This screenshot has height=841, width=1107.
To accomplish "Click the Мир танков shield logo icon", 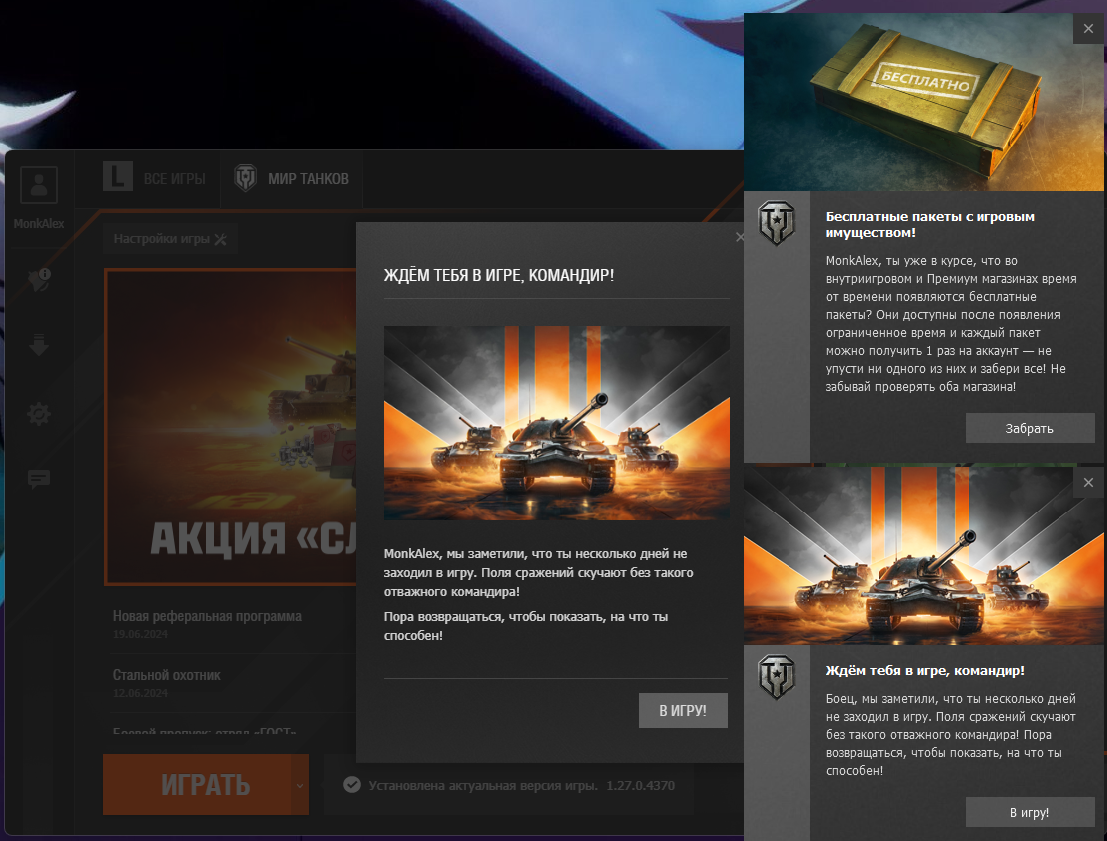I will click(x=246, y=178).
